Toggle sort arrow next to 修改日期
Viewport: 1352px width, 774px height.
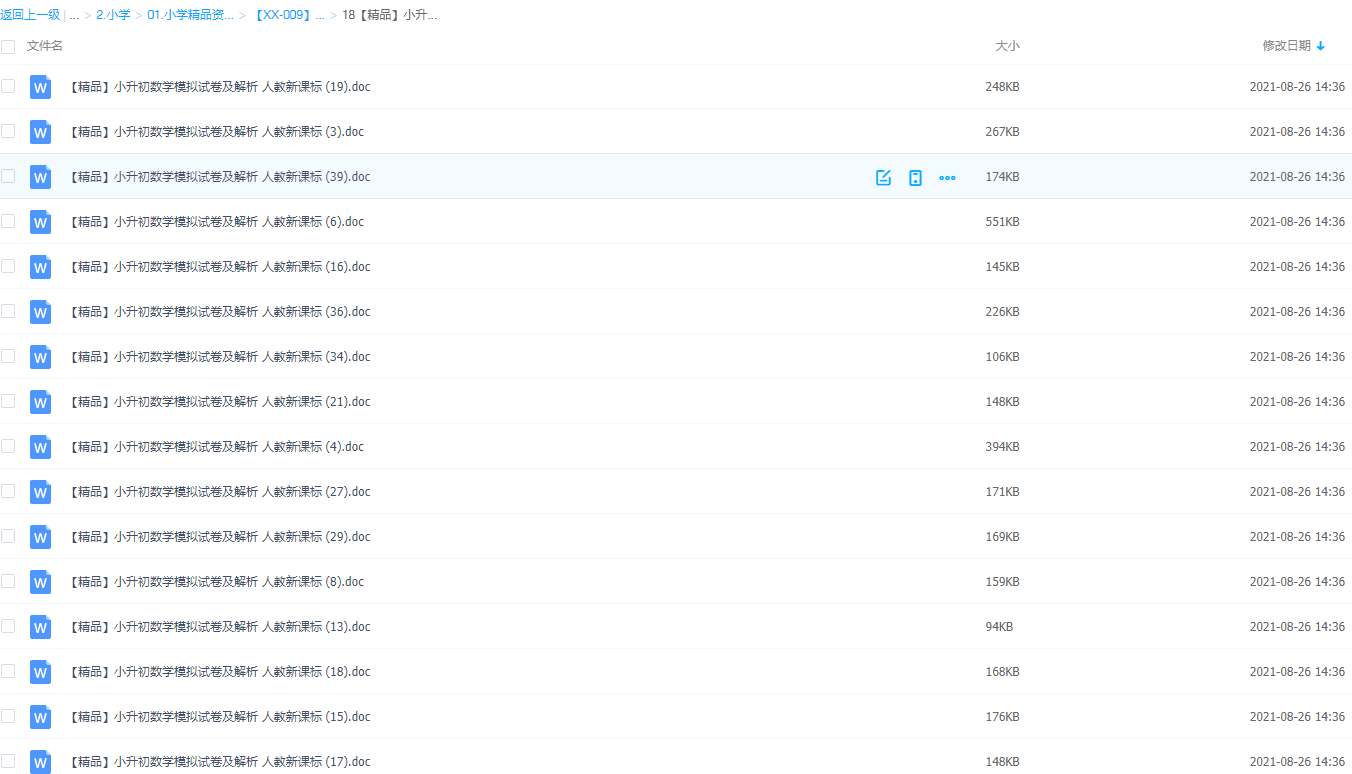(x=1321, y=46)
